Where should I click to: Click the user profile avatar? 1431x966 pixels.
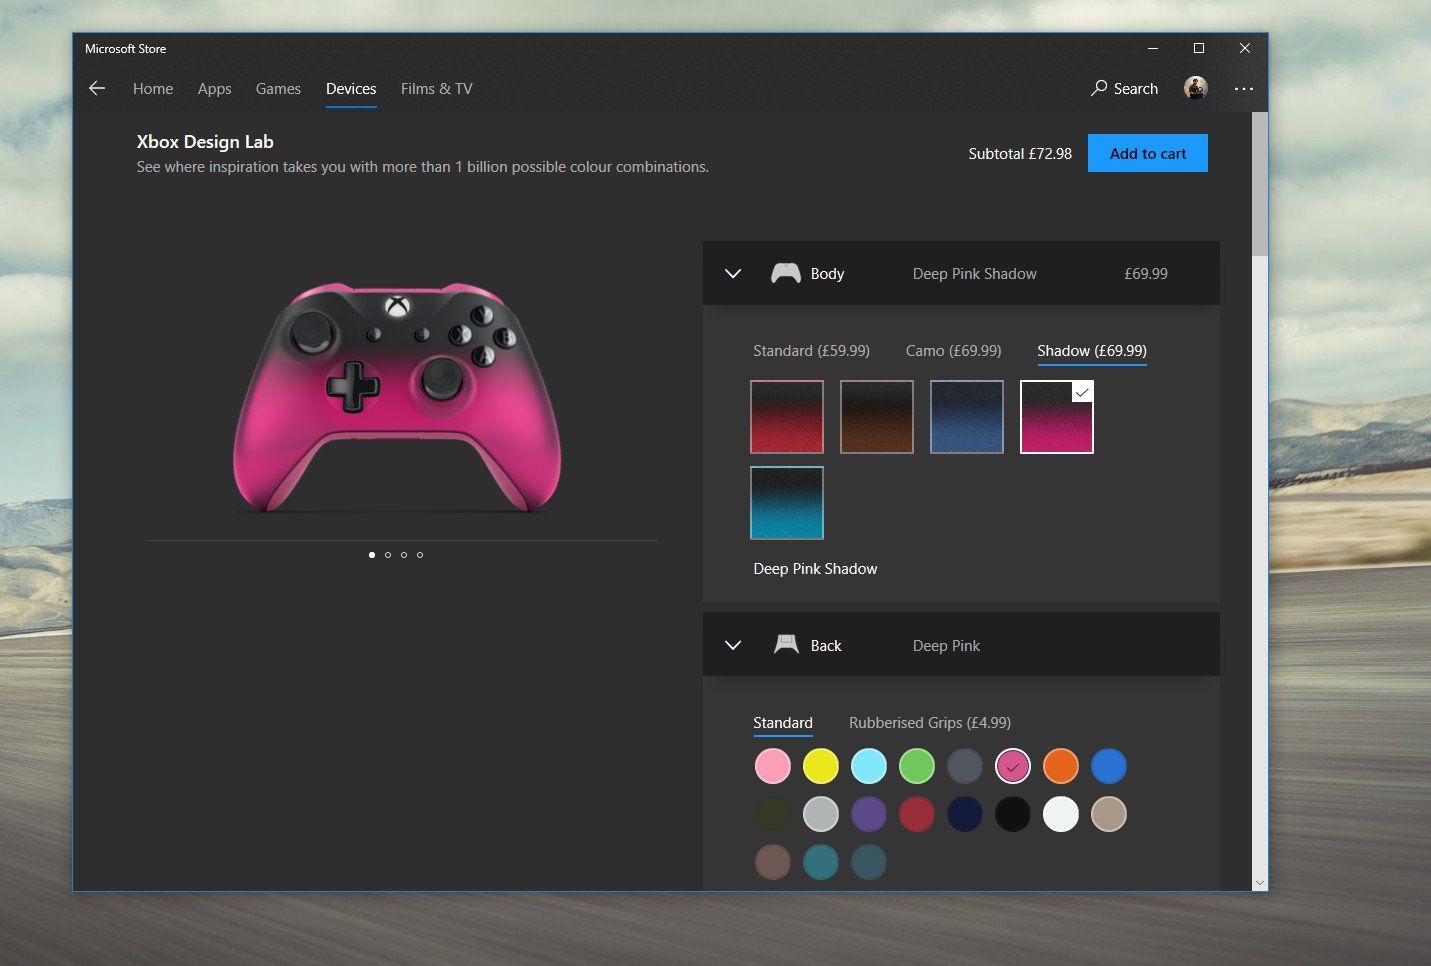1195,88
